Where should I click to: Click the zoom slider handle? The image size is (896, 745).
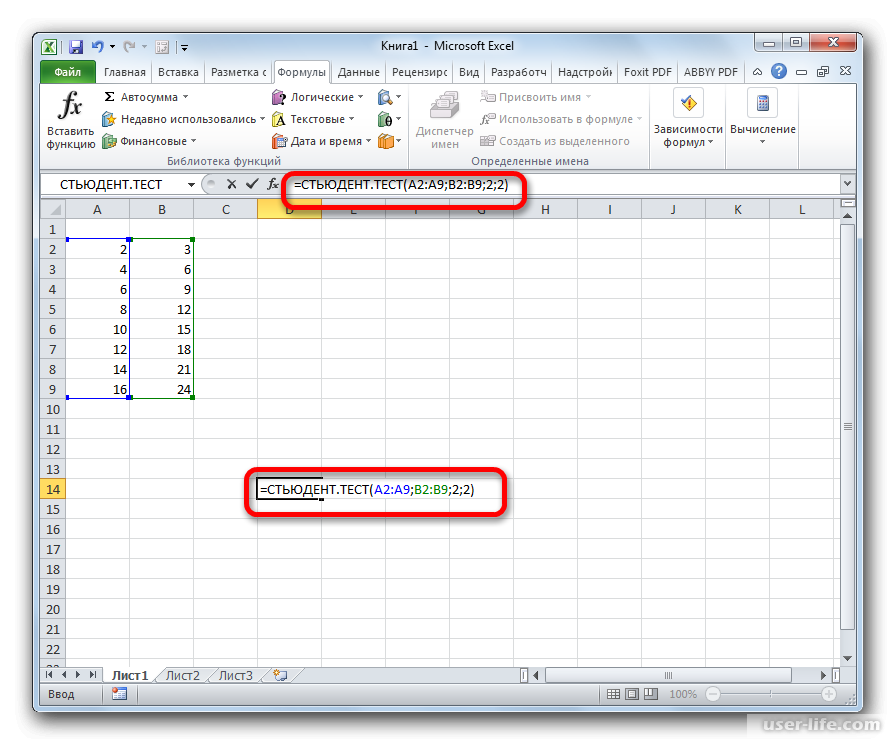pos(771,694)
